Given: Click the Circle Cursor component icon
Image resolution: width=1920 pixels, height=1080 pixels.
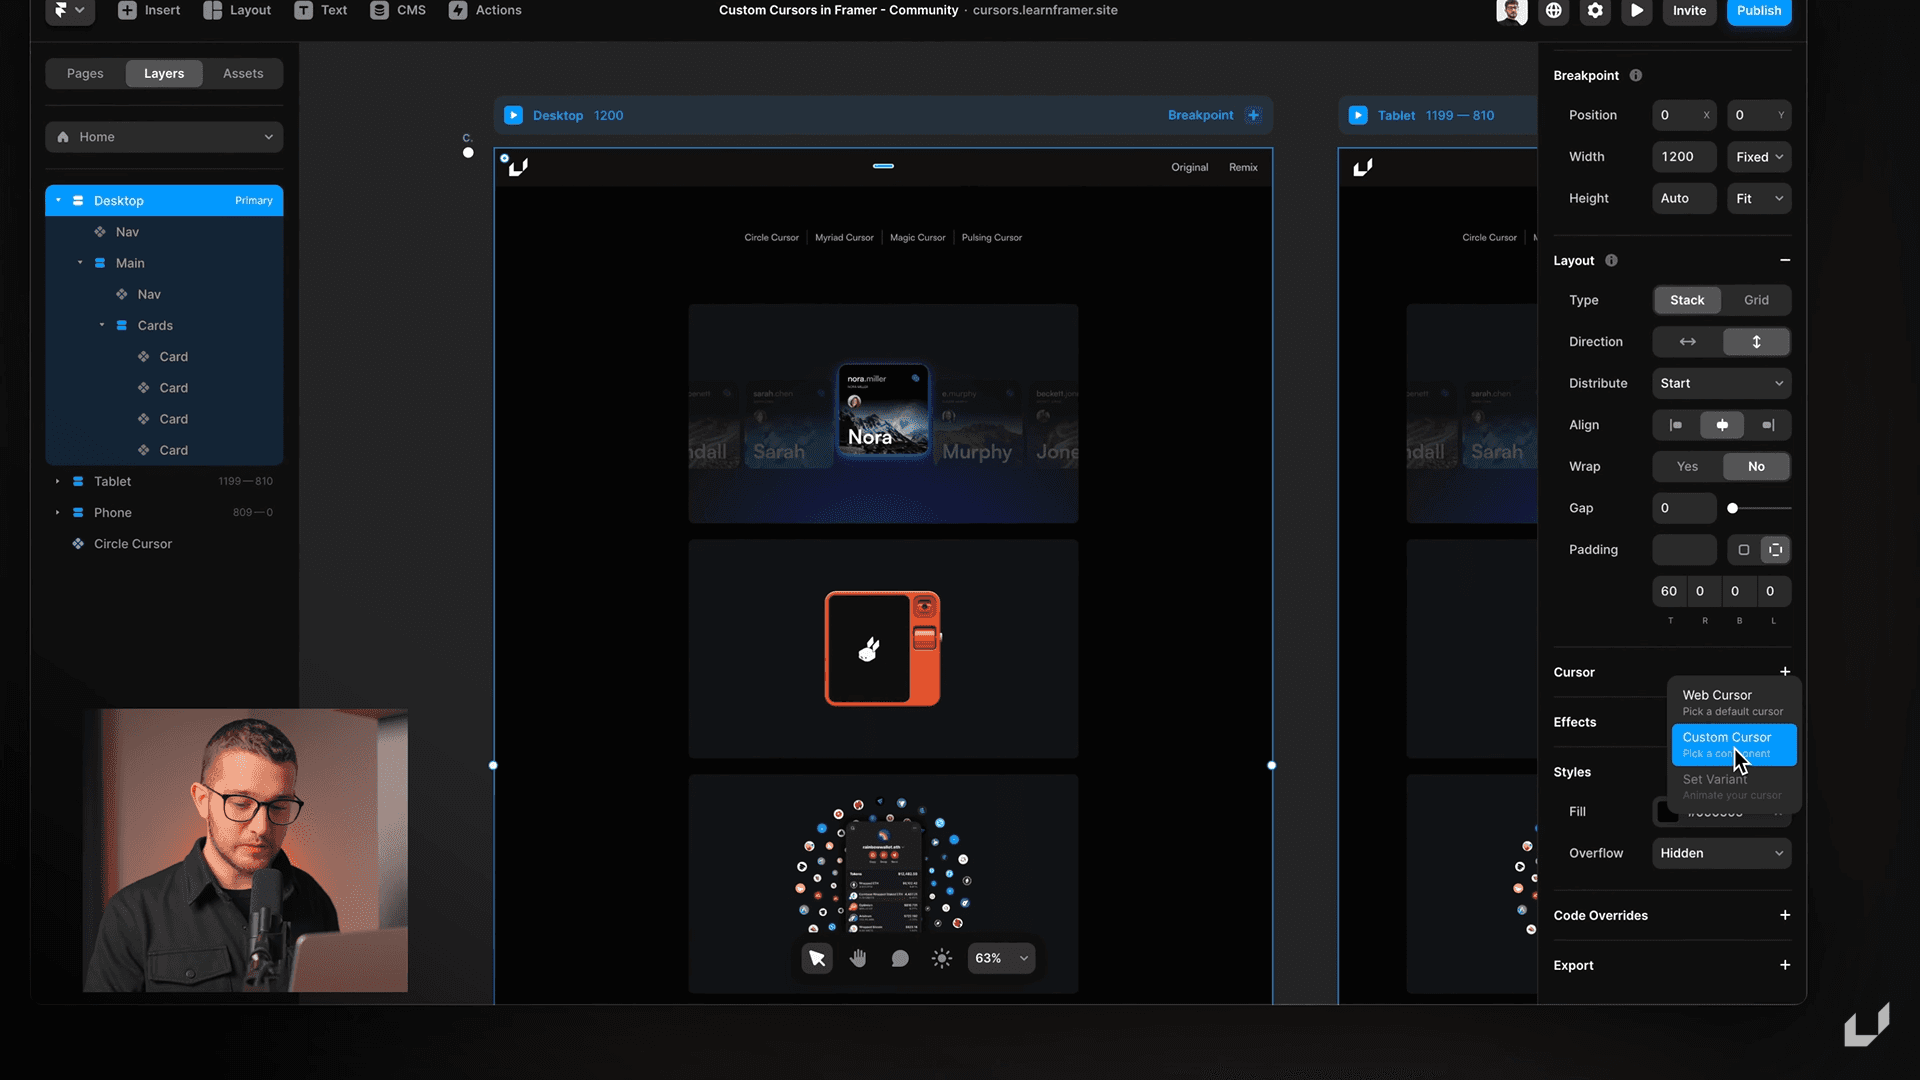Looking at the screenshot, I should point(78,544).
